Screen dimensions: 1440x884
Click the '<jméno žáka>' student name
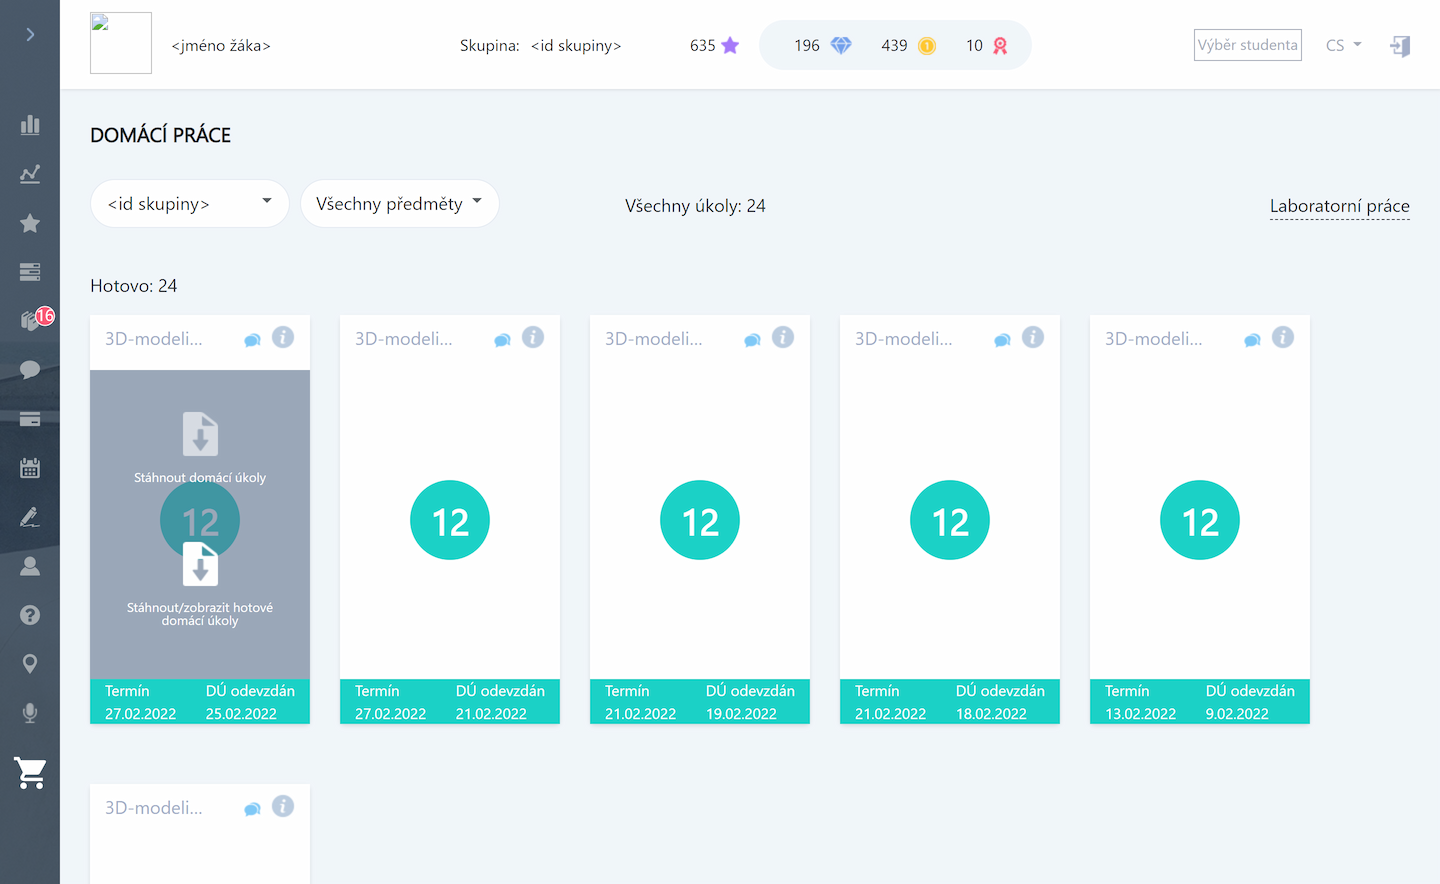[221, 45]
